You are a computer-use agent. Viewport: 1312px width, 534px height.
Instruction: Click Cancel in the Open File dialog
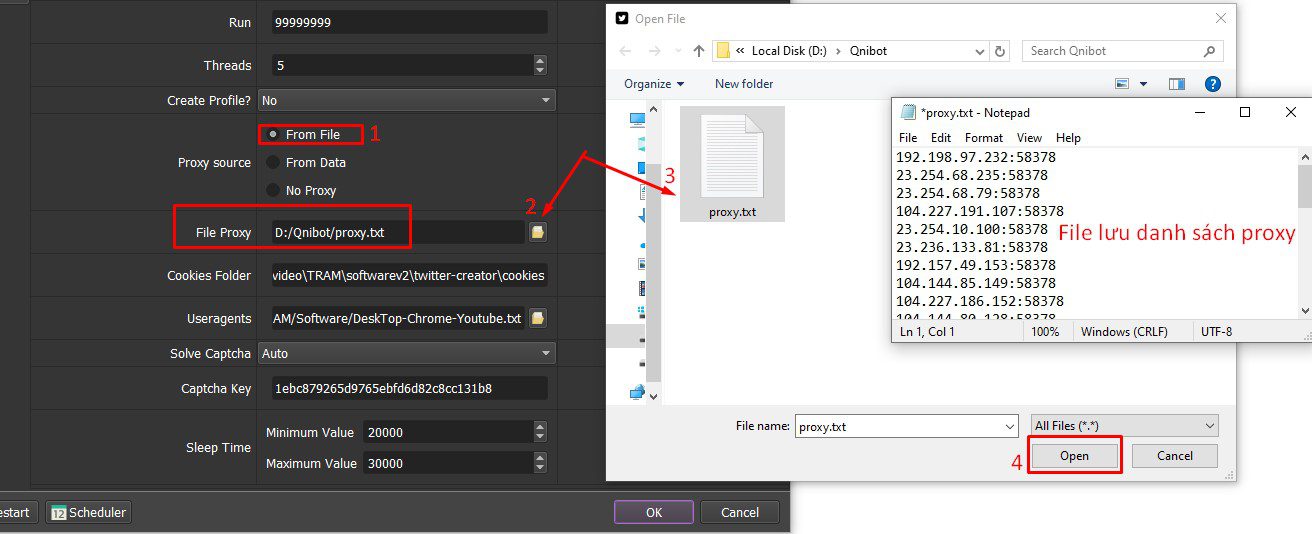tap(1175, 455)
